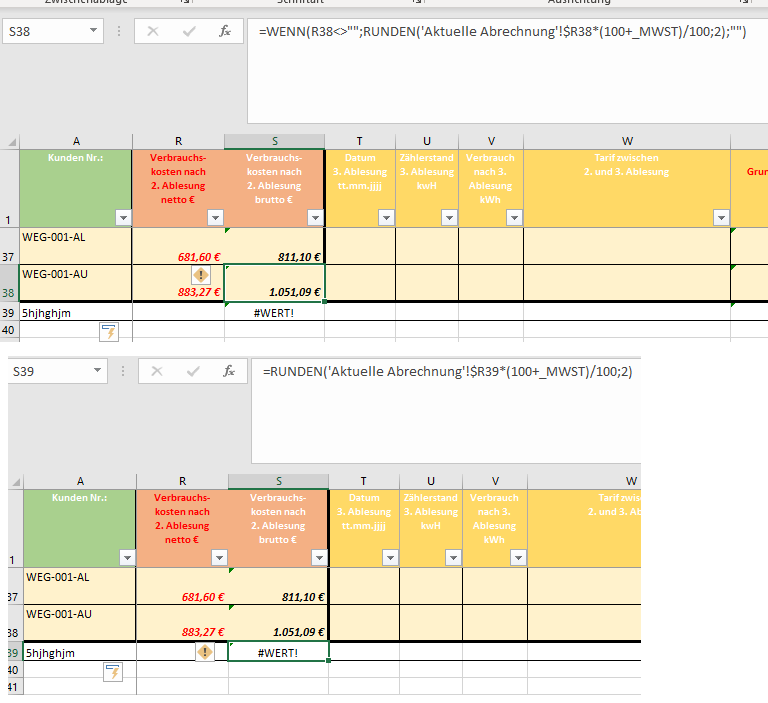Open the Tarif zwischen 2. und 3. Ablesung filter dropdown

pyautogui.click(x=721, y=217)
